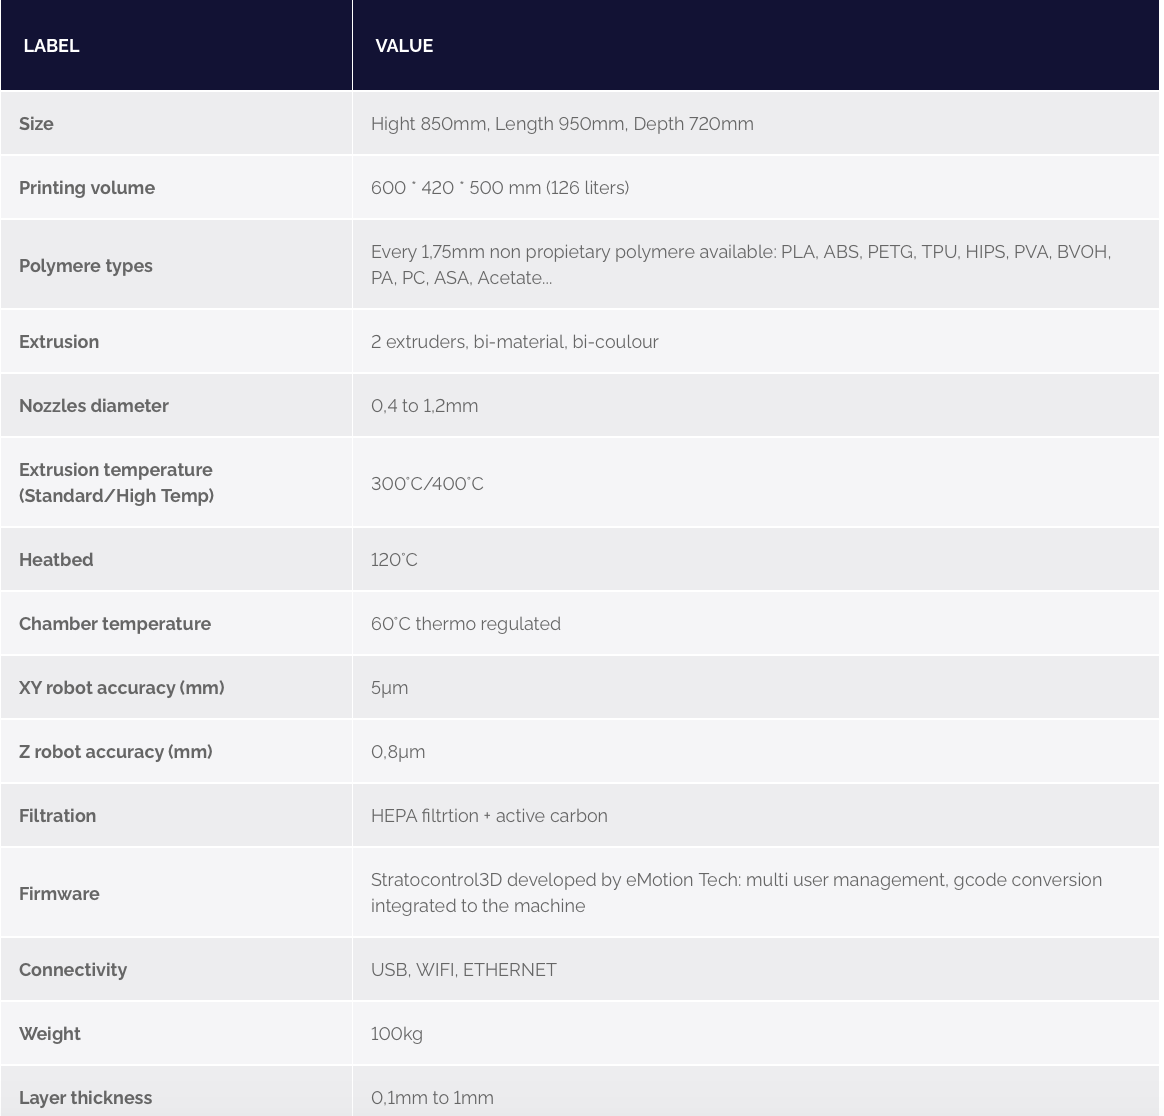Click the Polymere types label

[x=86, y=265]
